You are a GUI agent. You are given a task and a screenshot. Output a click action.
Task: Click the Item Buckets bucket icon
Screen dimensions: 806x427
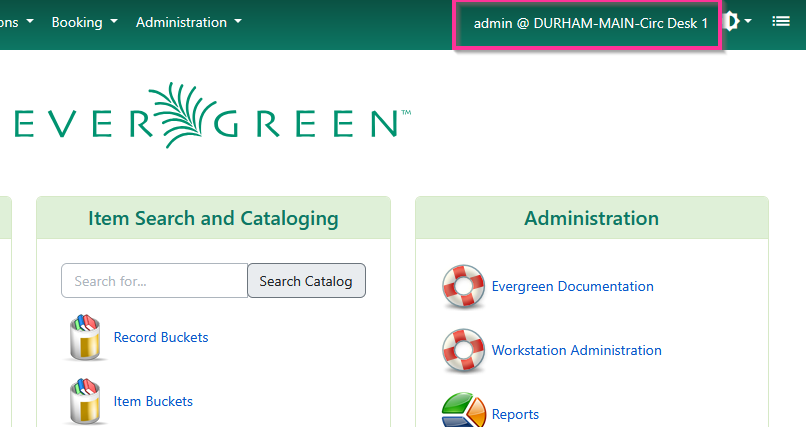tap(86, 402)
